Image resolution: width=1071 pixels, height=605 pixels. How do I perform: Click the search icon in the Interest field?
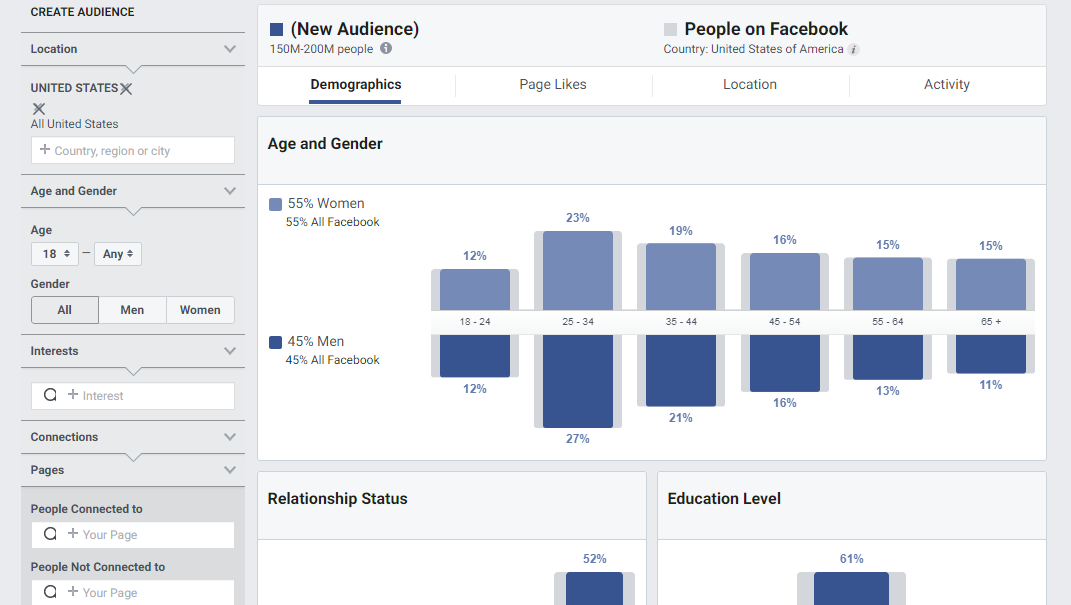[50, 395]
